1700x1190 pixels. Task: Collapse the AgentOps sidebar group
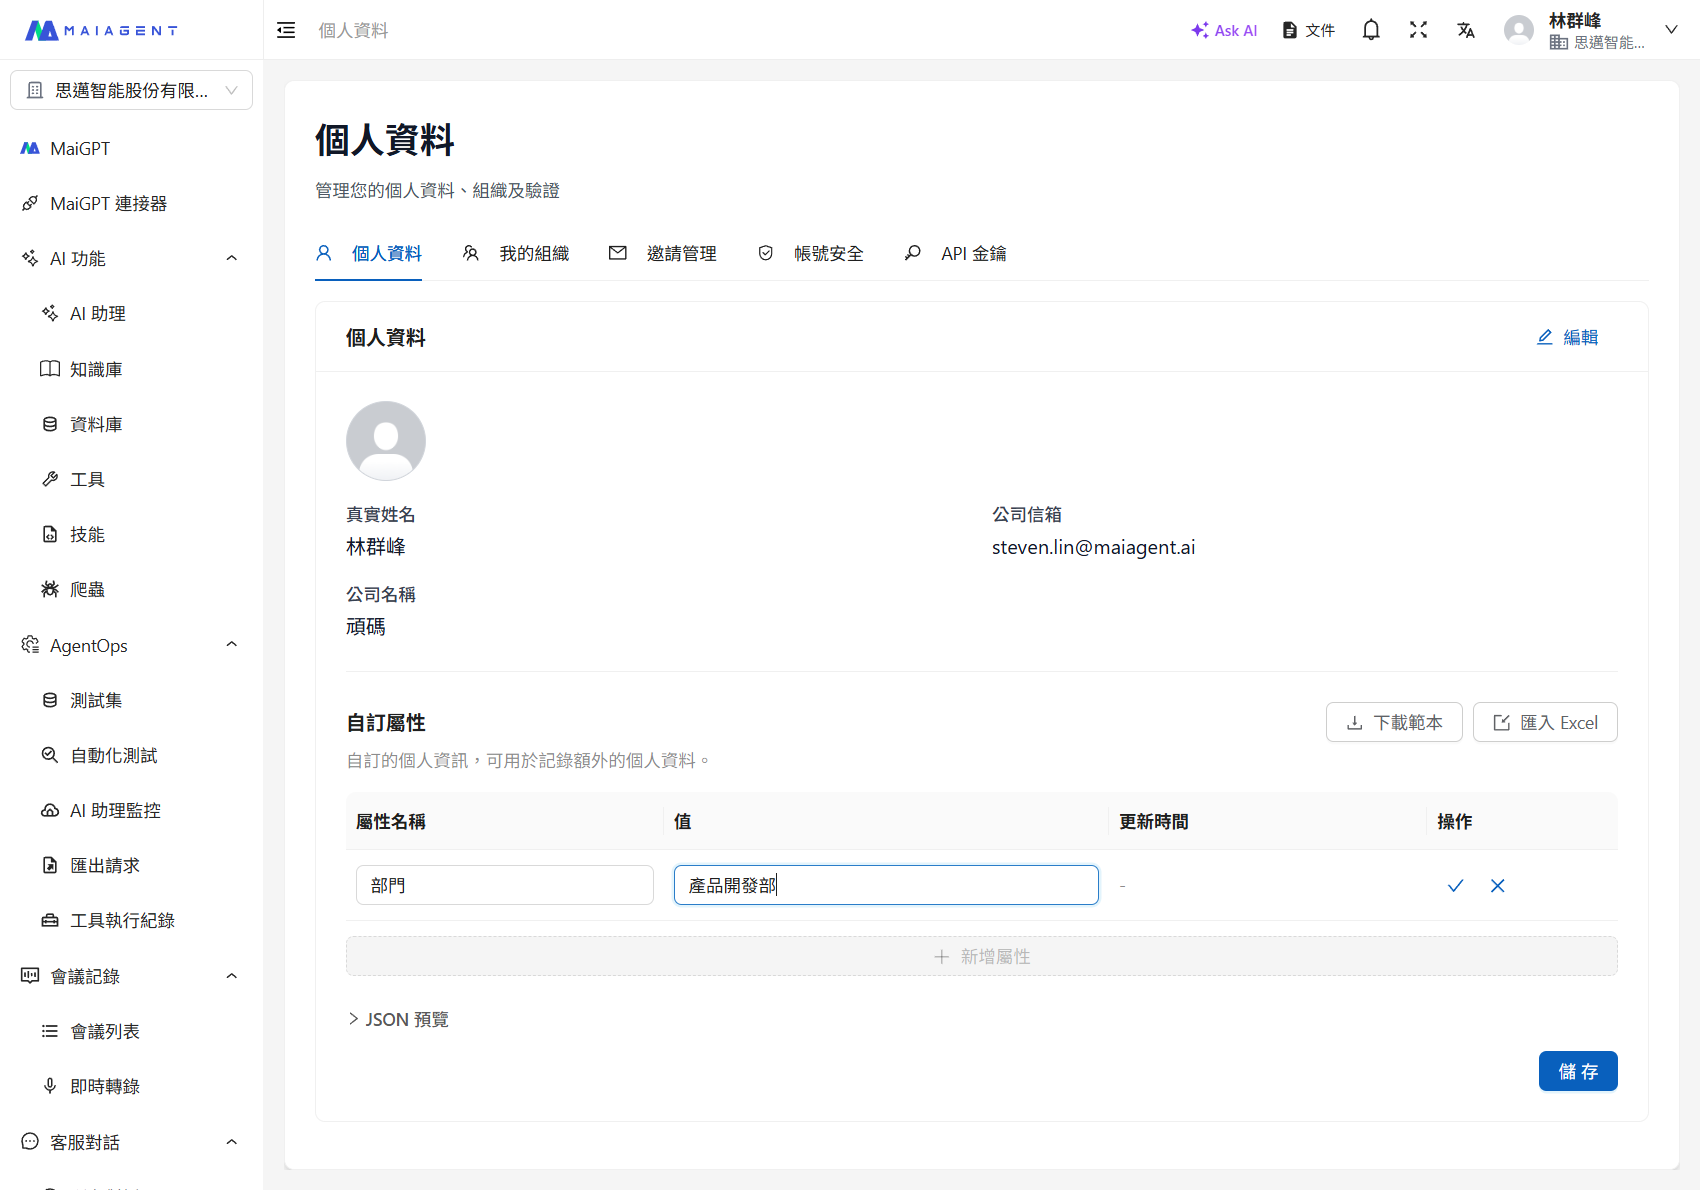coord(231,645)
